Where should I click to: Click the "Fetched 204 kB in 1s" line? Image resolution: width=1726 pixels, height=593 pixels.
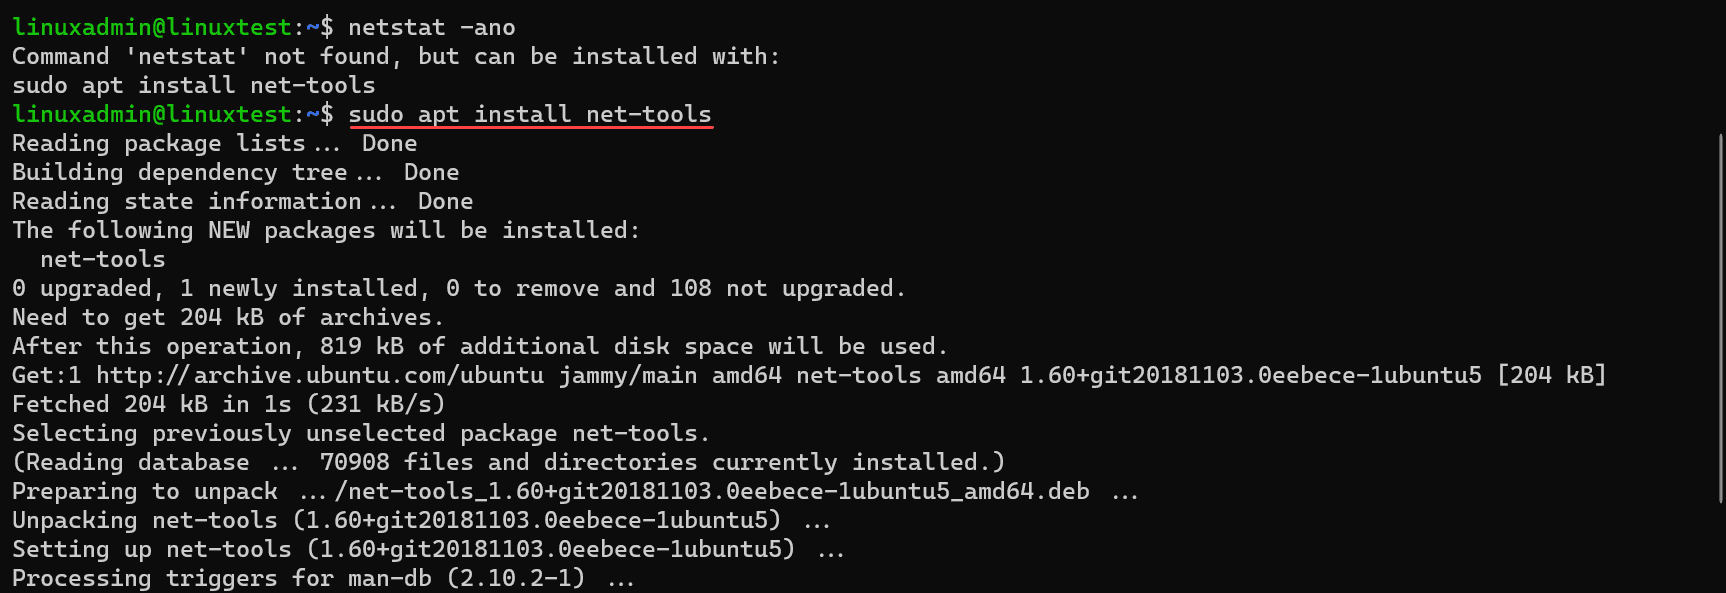tap(228, 405)
